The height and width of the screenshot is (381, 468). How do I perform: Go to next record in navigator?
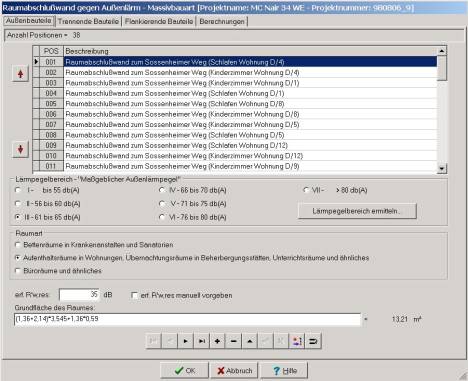tap(185, 341)
